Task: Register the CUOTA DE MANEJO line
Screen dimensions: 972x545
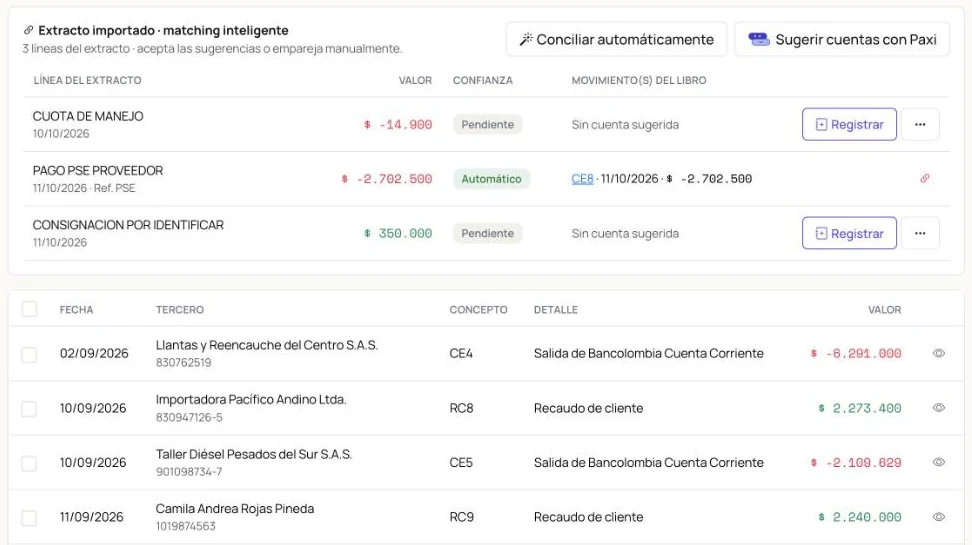Action: click(849, 124)
